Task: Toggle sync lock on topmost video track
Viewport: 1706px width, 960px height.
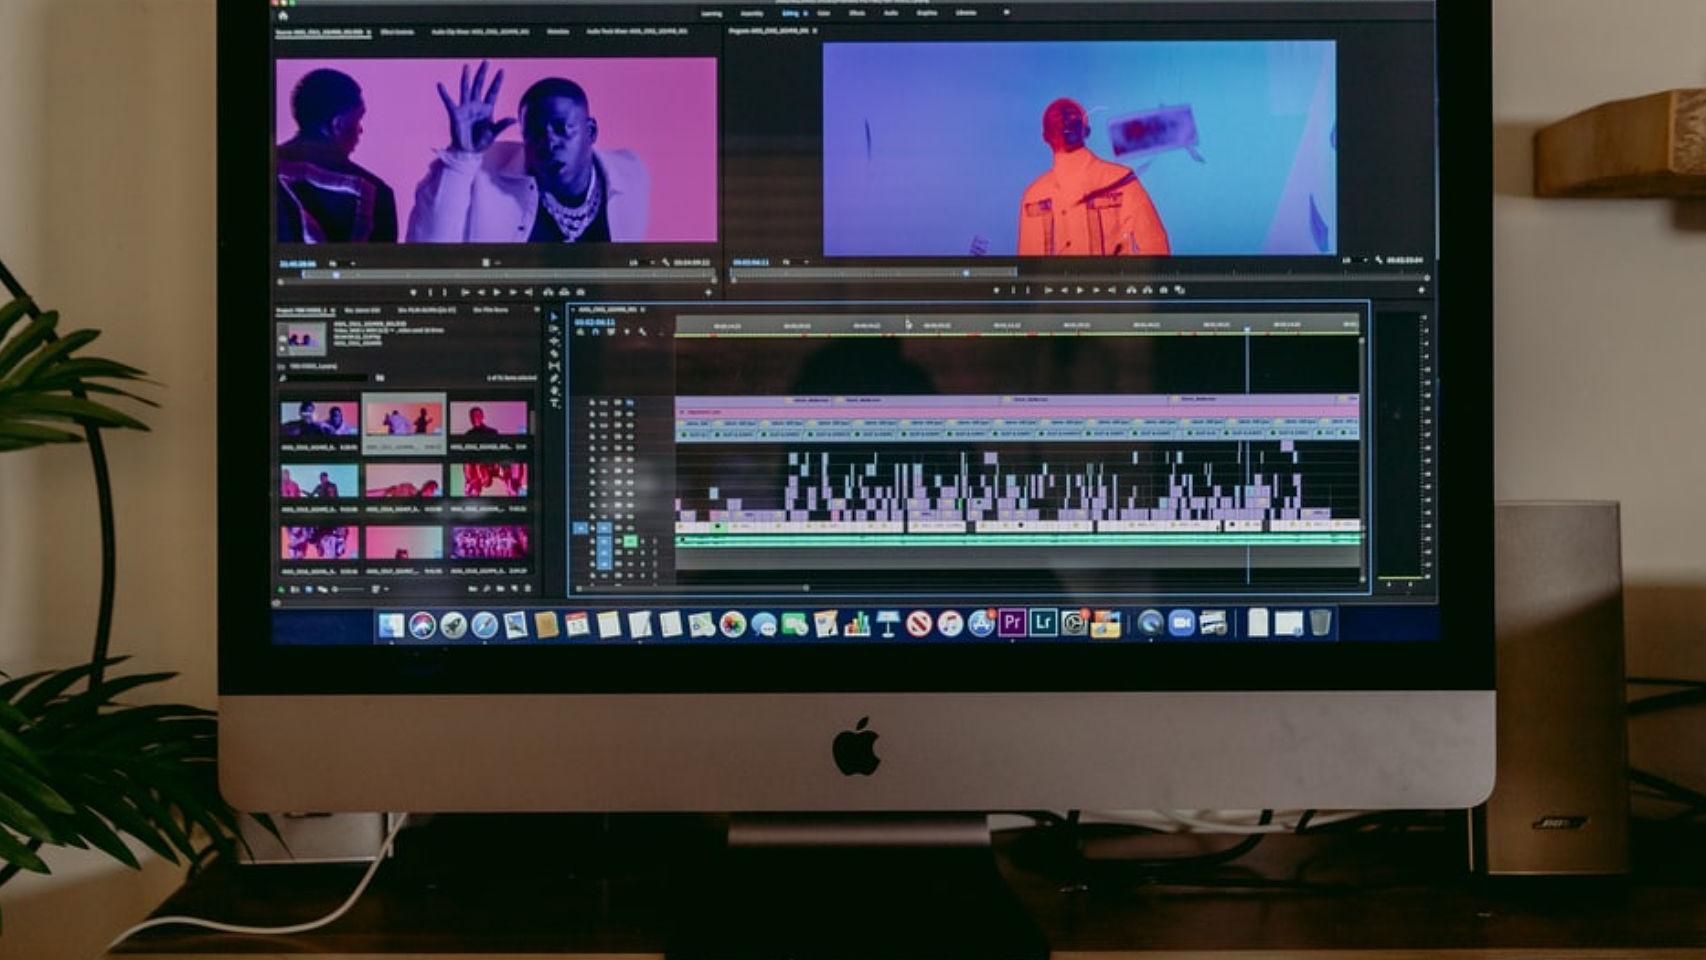Action: point(618,402)
